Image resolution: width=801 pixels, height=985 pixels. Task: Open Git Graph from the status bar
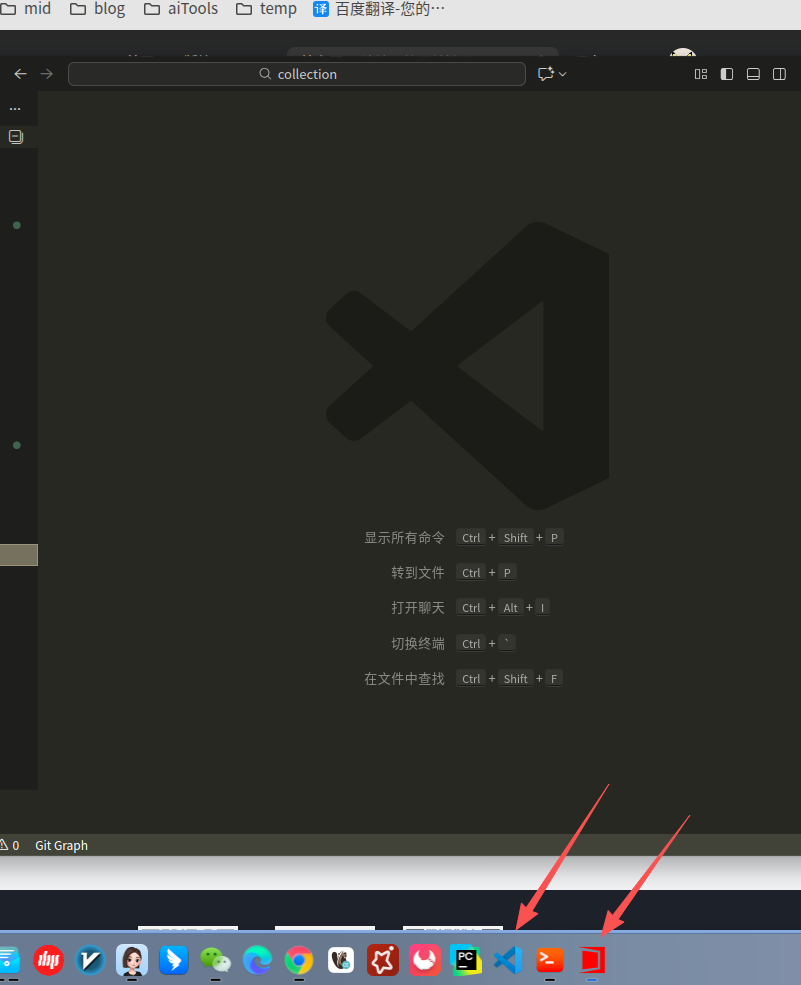(x=62, y=846)
